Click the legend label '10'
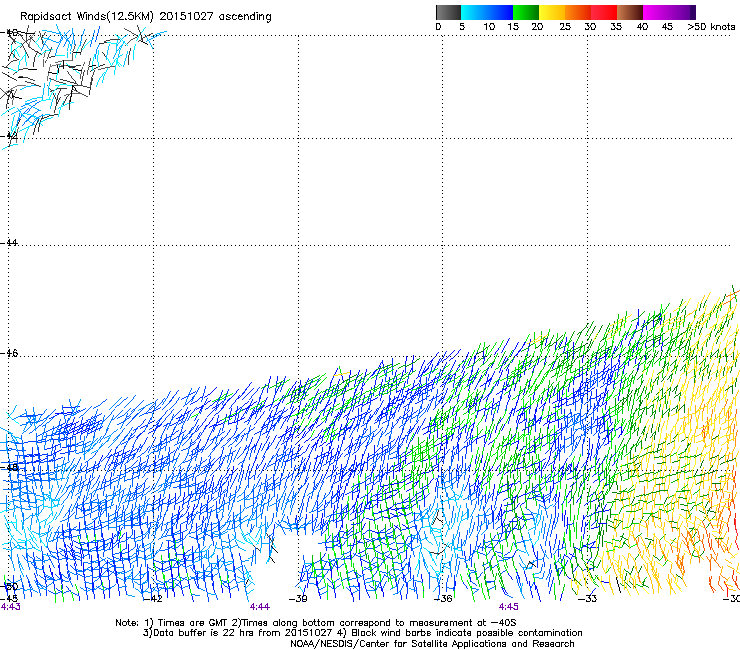The image size is (740, 650). [489, 27]
